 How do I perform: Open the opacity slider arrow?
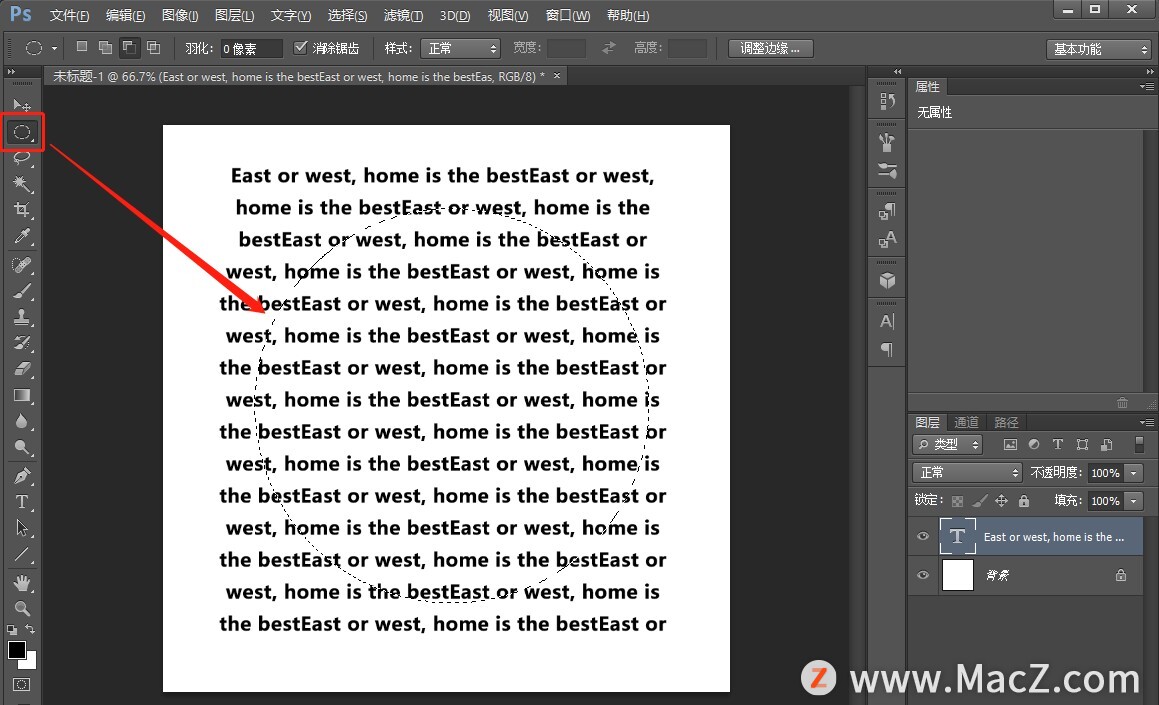click(x=1134, y=473)
